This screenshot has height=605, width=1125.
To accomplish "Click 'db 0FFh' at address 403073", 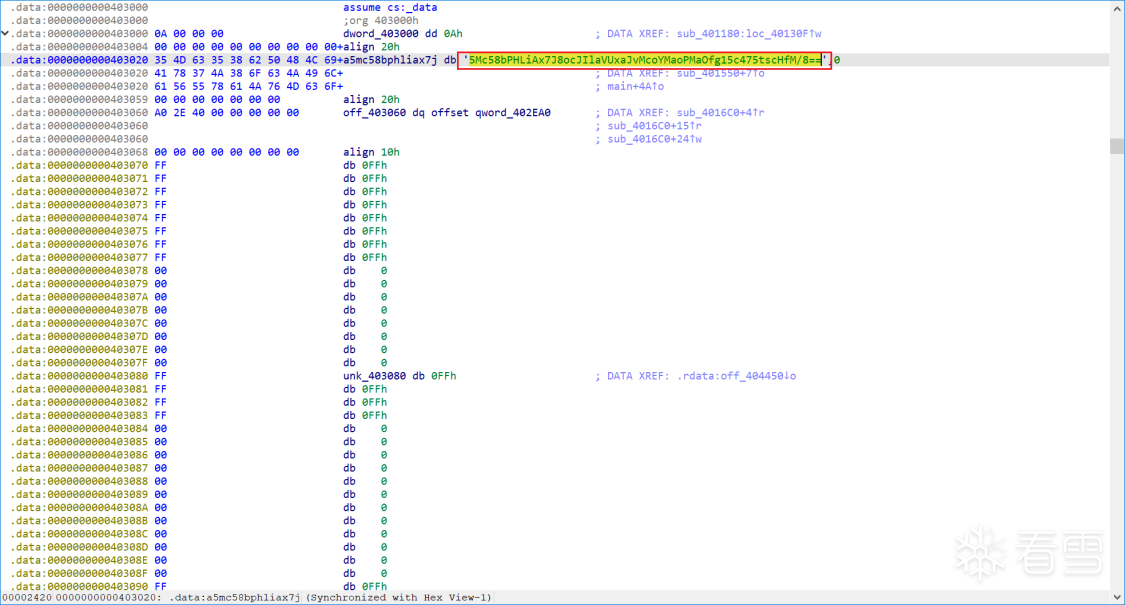I will click(364, 205).
